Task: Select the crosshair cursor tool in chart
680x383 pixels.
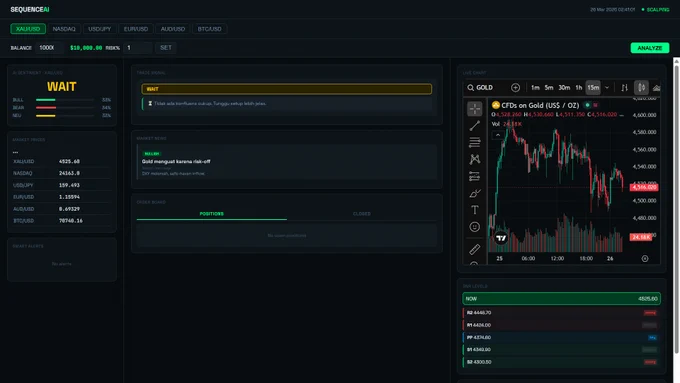Action: click(474, 108)
